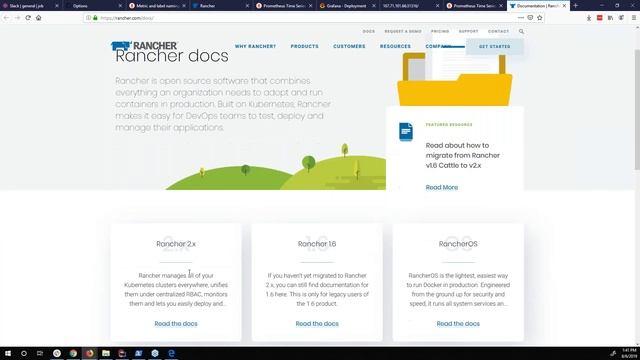640x360 pixels.
Task: Launch Chrome from the taskbar
Action: pyautogui.click(x=73, y=353)
